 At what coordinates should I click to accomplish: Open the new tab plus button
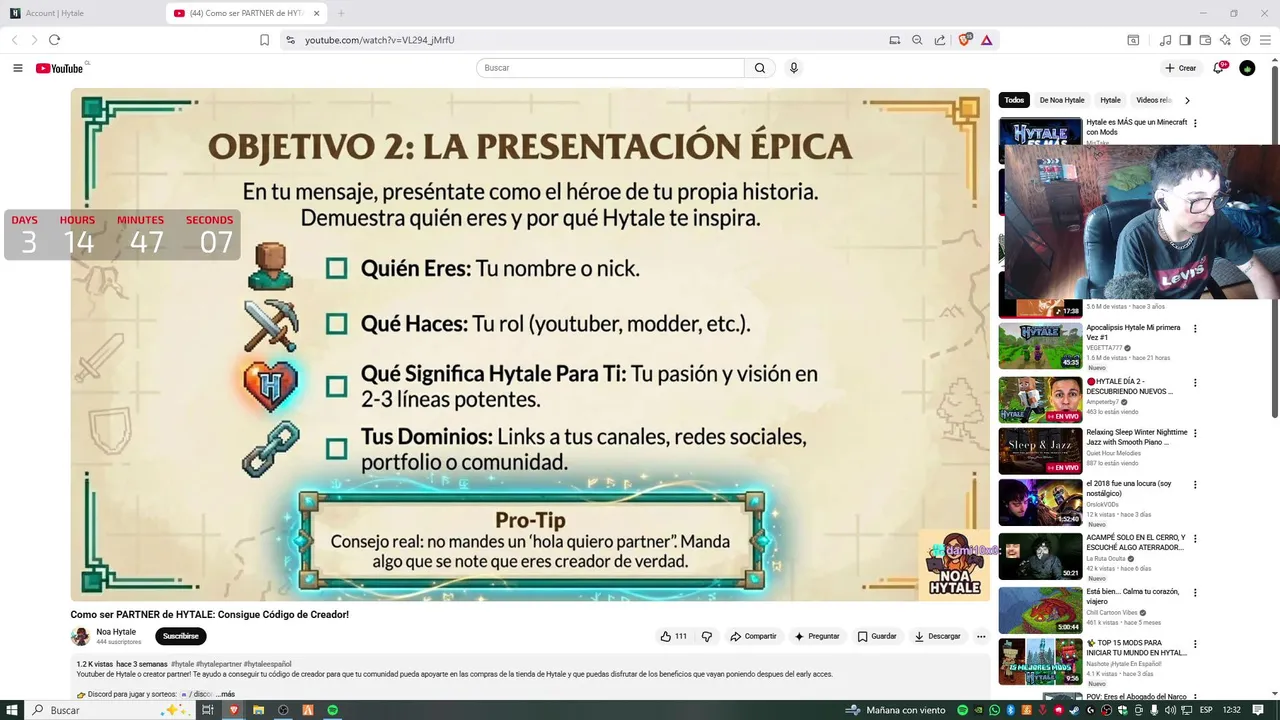click(x=341, y=13)
